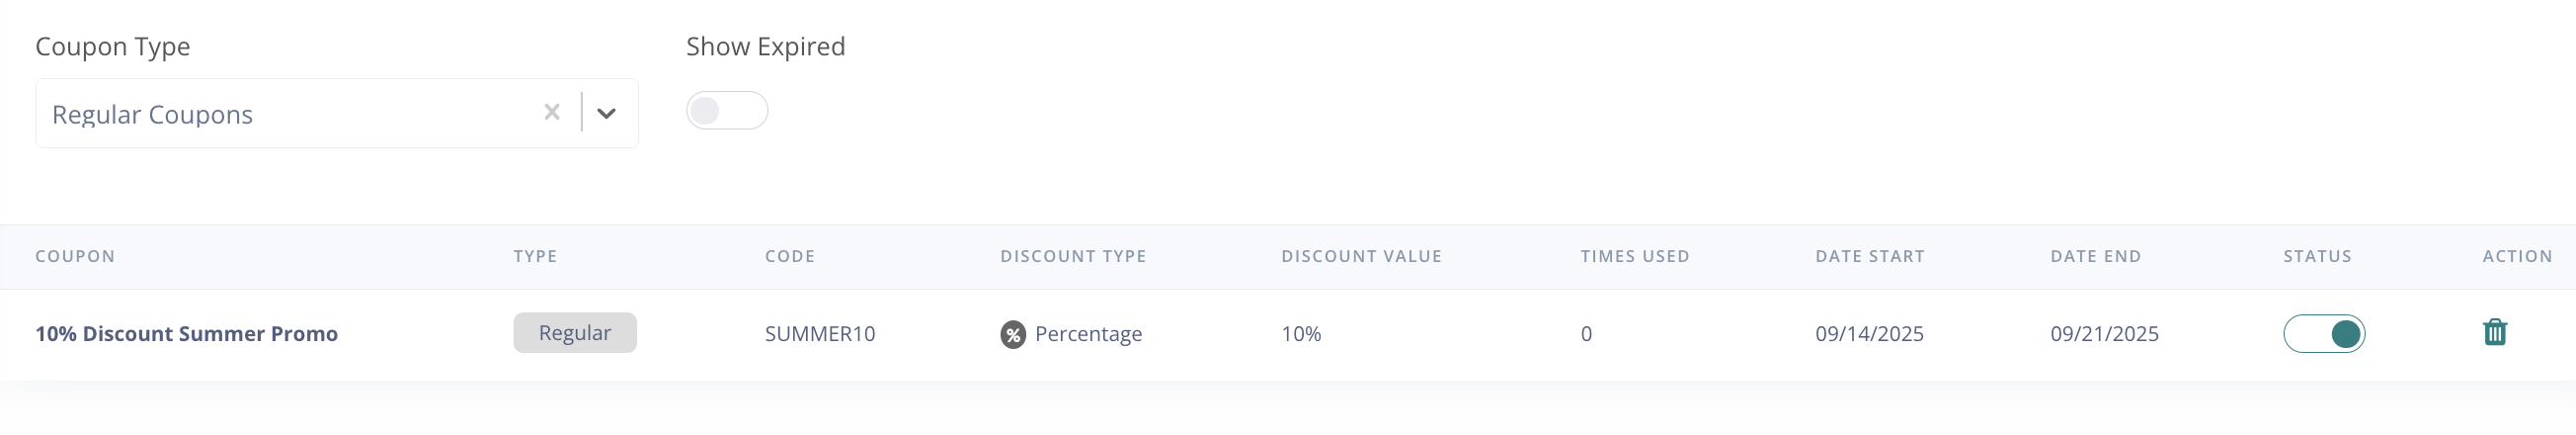2576x435 pixels.
Task: Expand the Coupon Type dropdown arrow
Action: [606, 113]
